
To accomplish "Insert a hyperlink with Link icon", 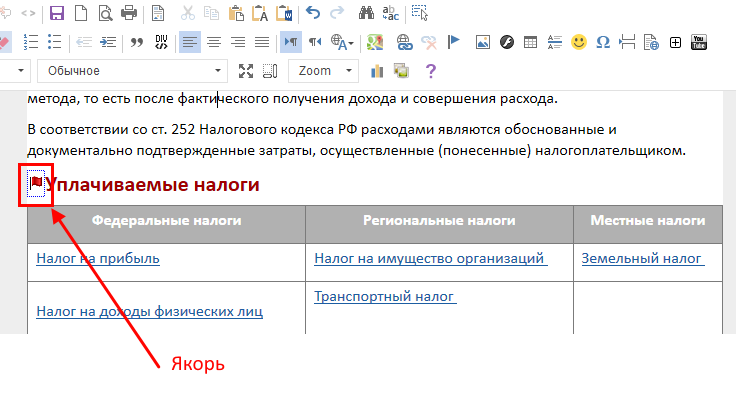I will (404, 42).
